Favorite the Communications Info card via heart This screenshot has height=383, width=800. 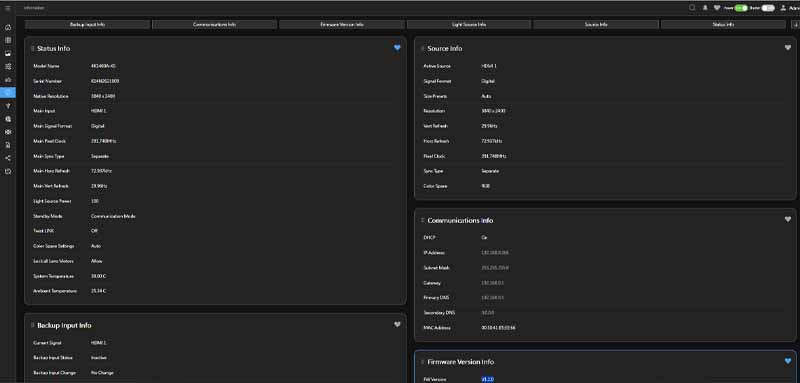788,219
